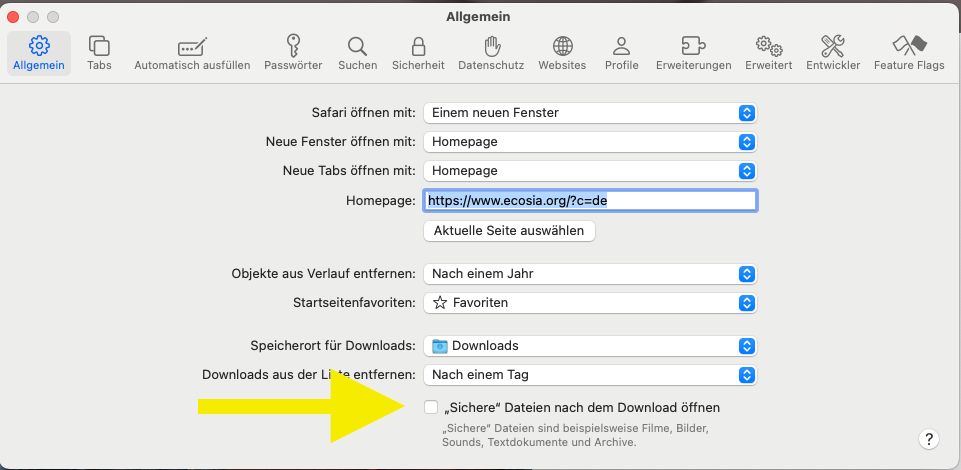Click the Aktuelle Seite auswählen button
The image size is (961, 470).
[510, 231]
